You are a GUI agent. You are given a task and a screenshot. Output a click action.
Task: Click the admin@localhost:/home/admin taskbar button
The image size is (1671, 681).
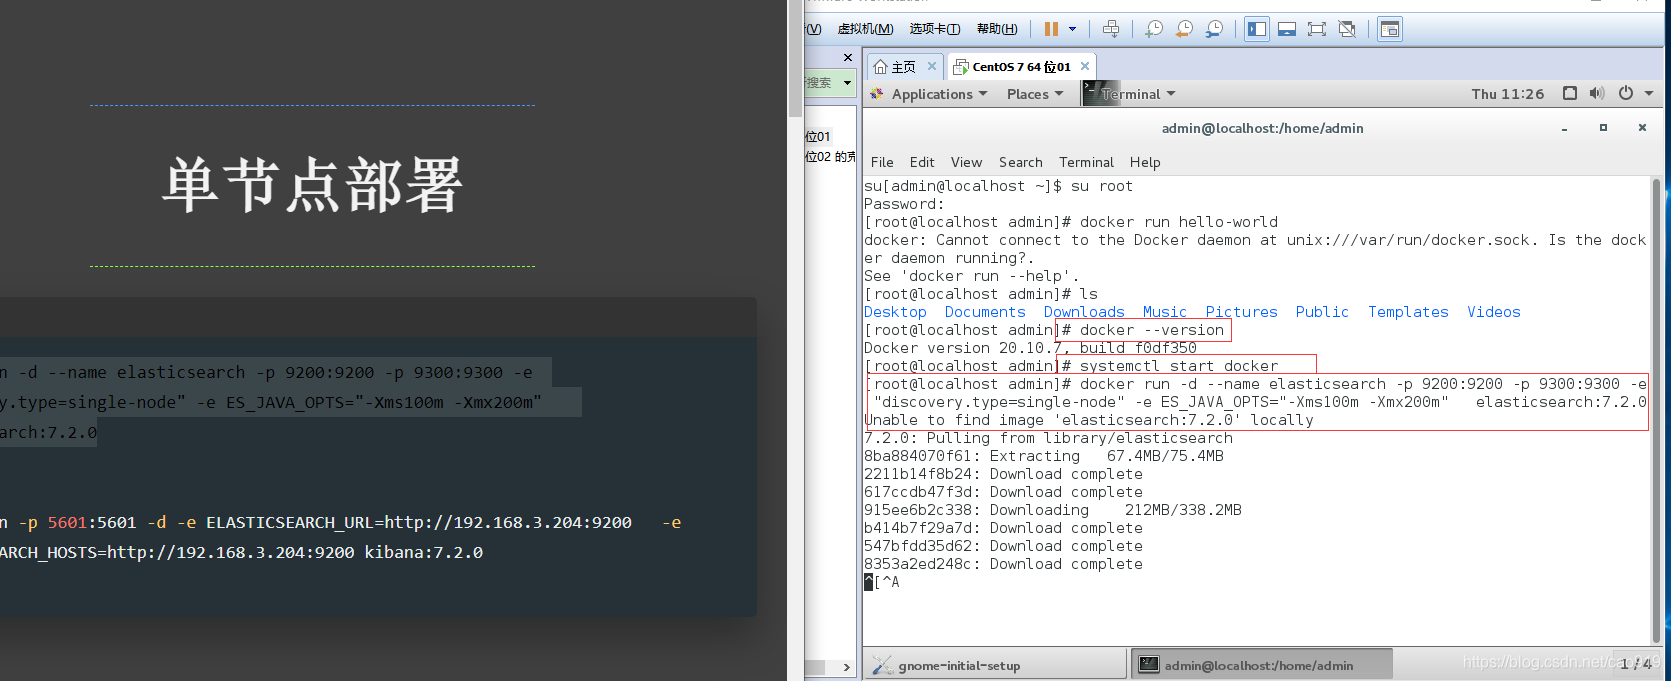click(1262, 665)
